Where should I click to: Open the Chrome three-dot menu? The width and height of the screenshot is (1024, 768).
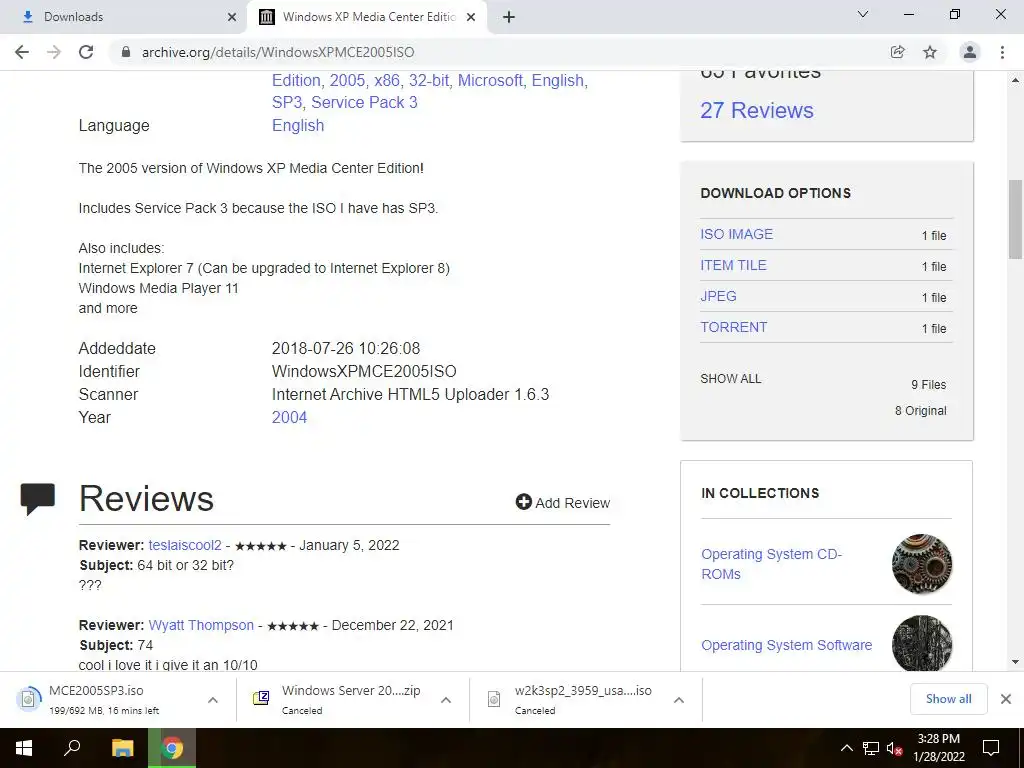1002,52
